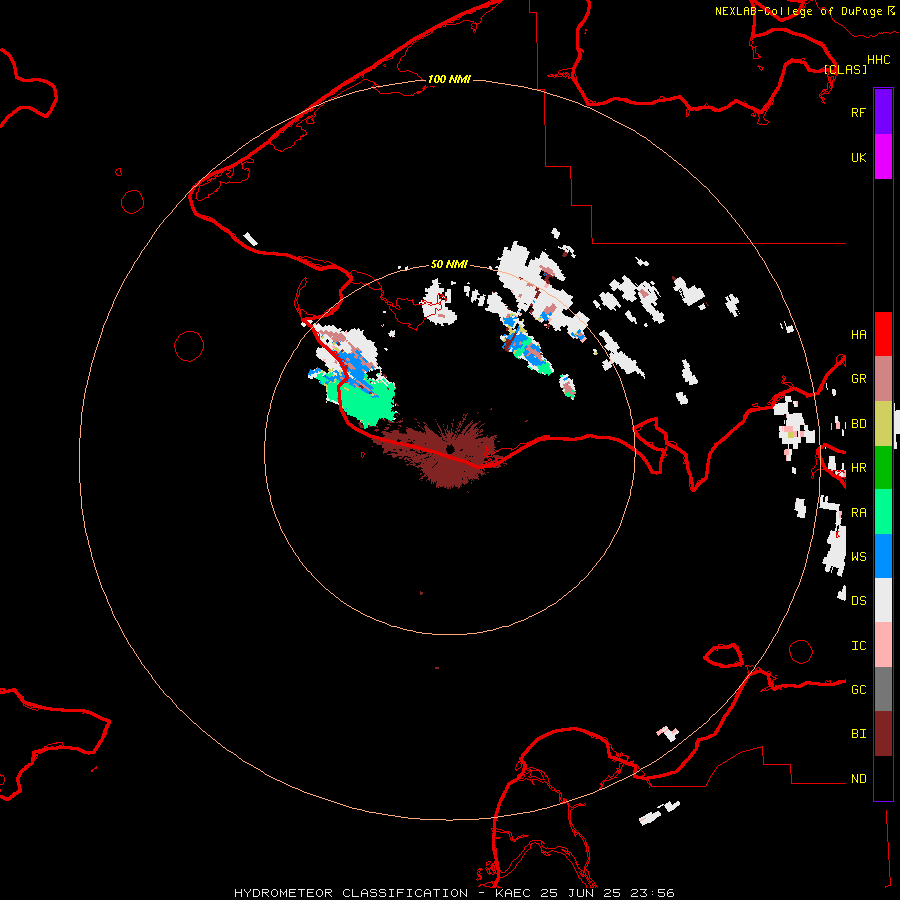Click the ND black legend swatch
Screen dimensions: 900x900
(x=883, y=778)
